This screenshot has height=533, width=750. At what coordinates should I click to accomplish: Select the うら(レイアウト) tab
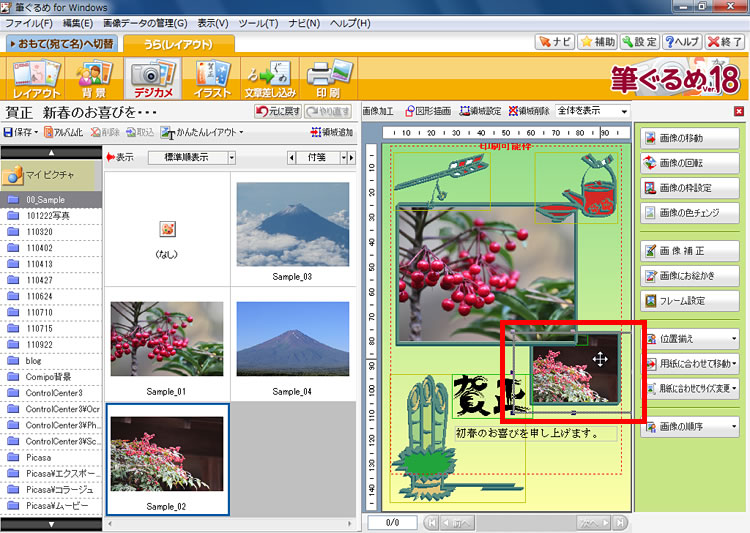point(178,44)
